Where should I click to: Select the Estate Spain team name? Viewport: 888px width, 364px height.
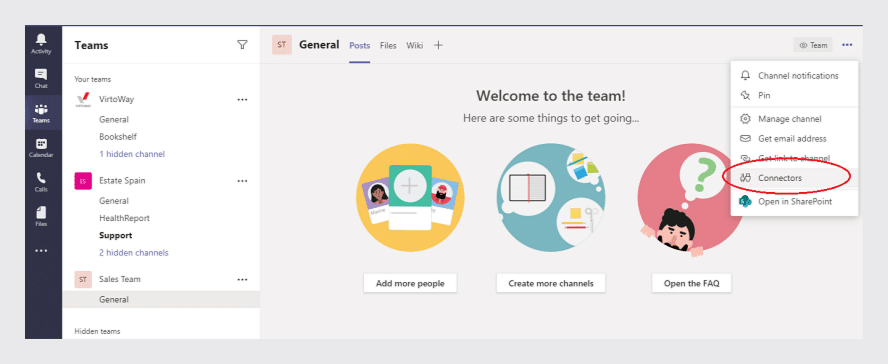[122, 181]
